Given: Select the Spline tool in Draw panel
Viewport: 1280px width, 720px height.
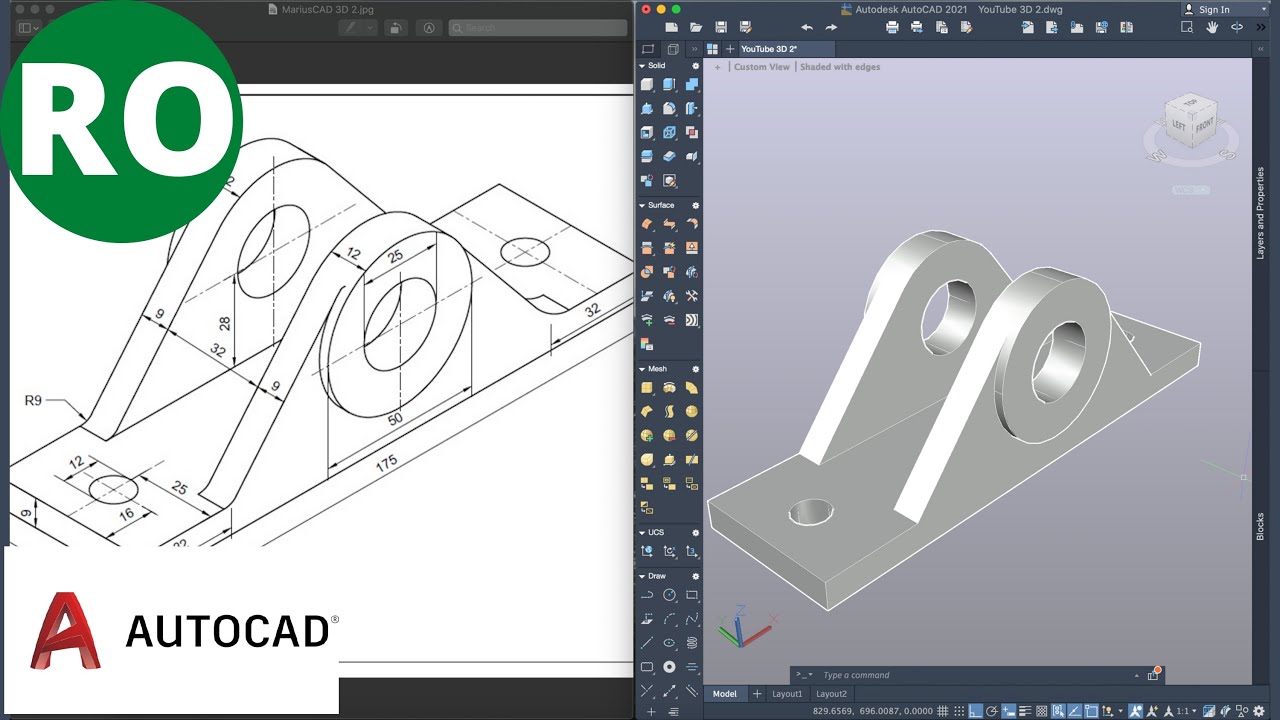Looking at the screenshot, I should pos(692,619).
